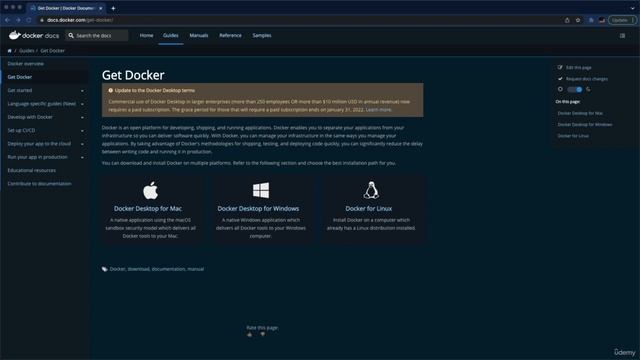Select the Get Docker browser tab
The height and width of the screenshot is (360, 640).
pyautogui.click(x=65, y=8)
